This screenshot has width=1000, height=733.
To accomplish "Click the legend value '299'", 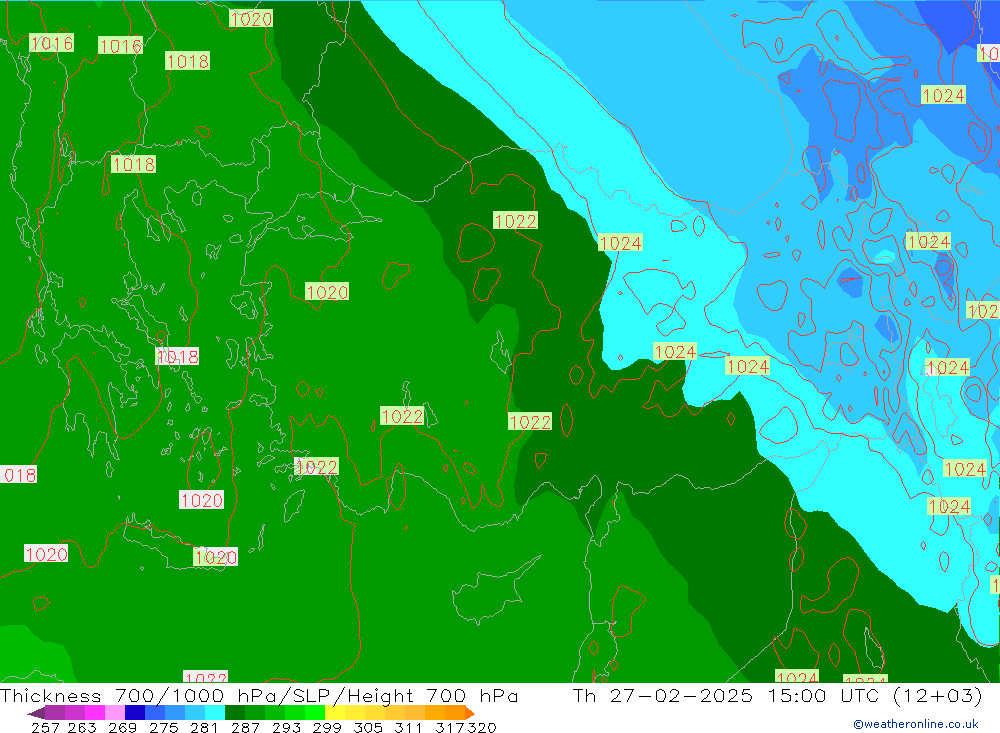I will tap(327, 727).
